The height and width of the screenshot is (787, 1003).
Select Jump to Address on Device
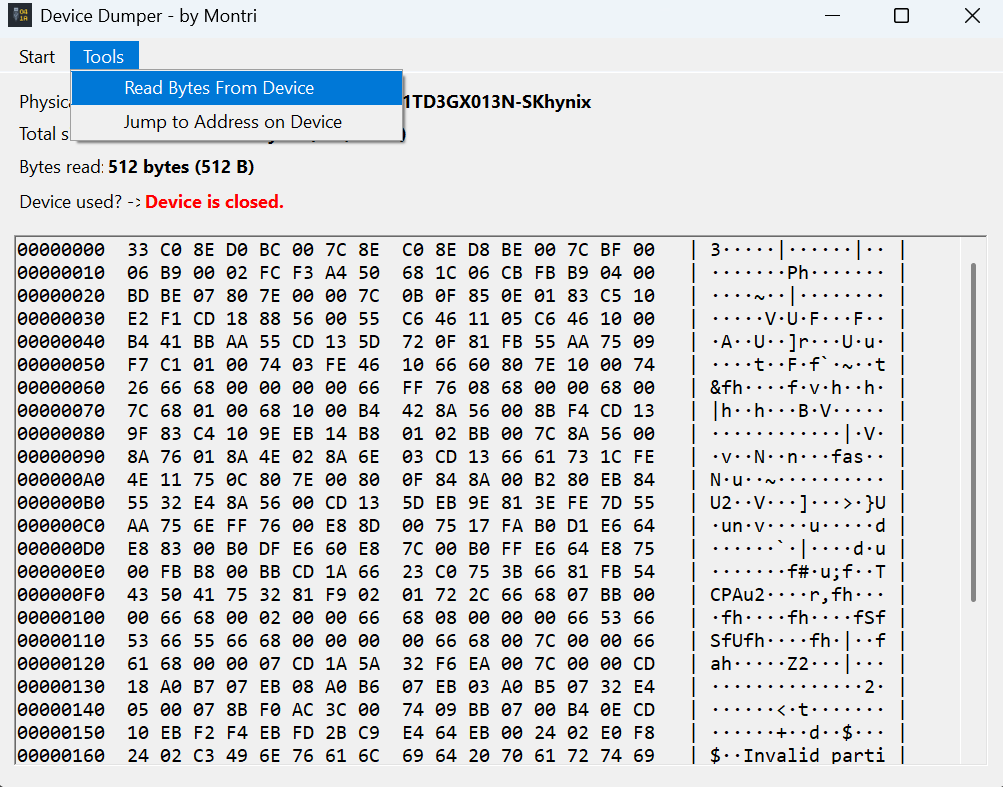(237, 122)
